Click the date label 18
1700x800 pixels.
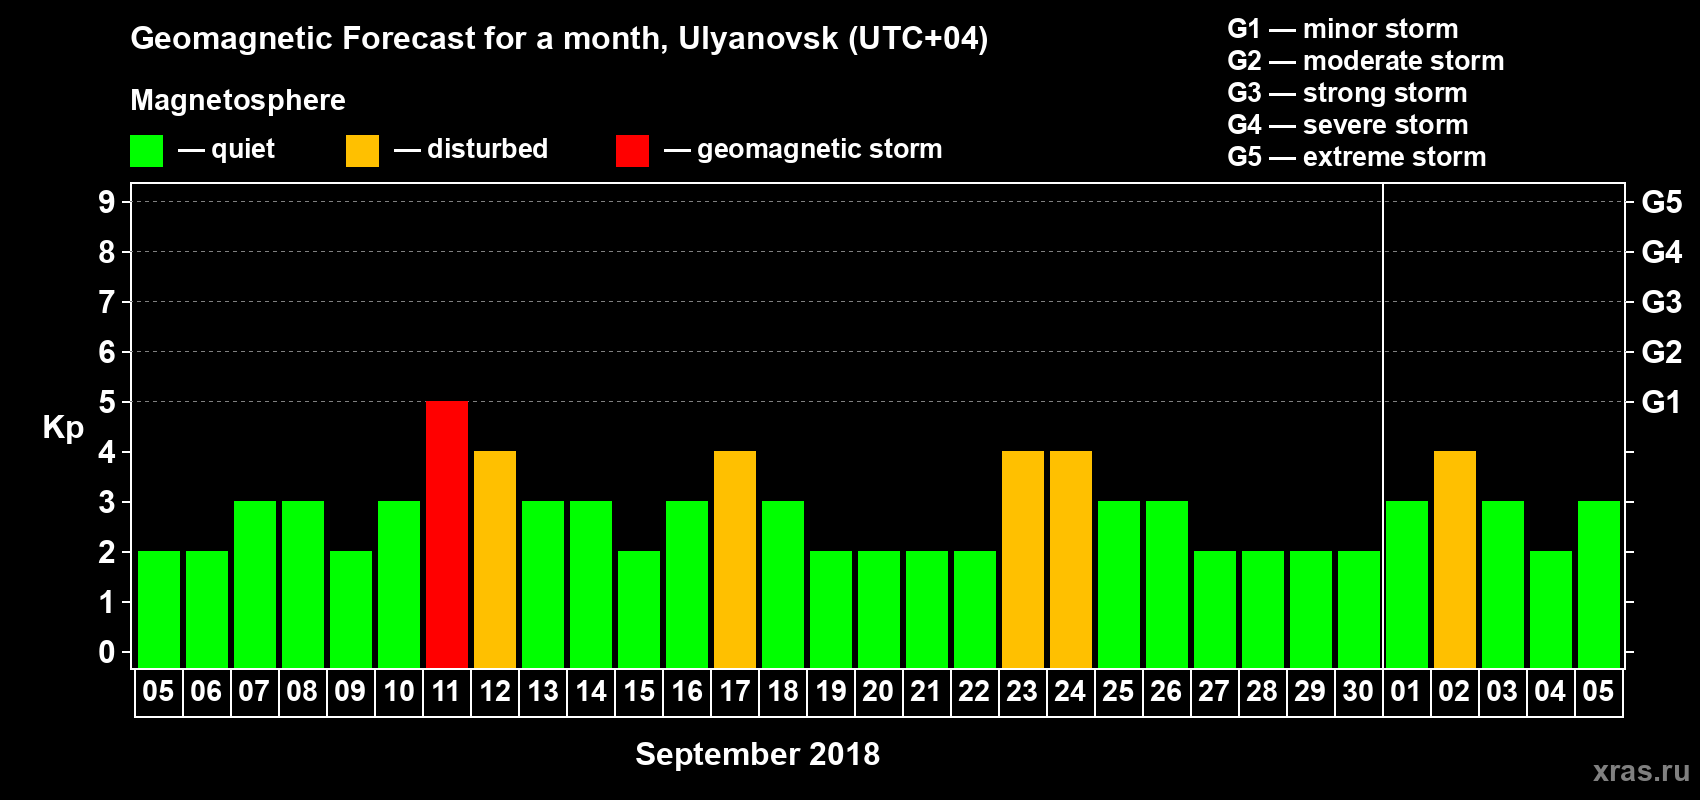(783, 691)
